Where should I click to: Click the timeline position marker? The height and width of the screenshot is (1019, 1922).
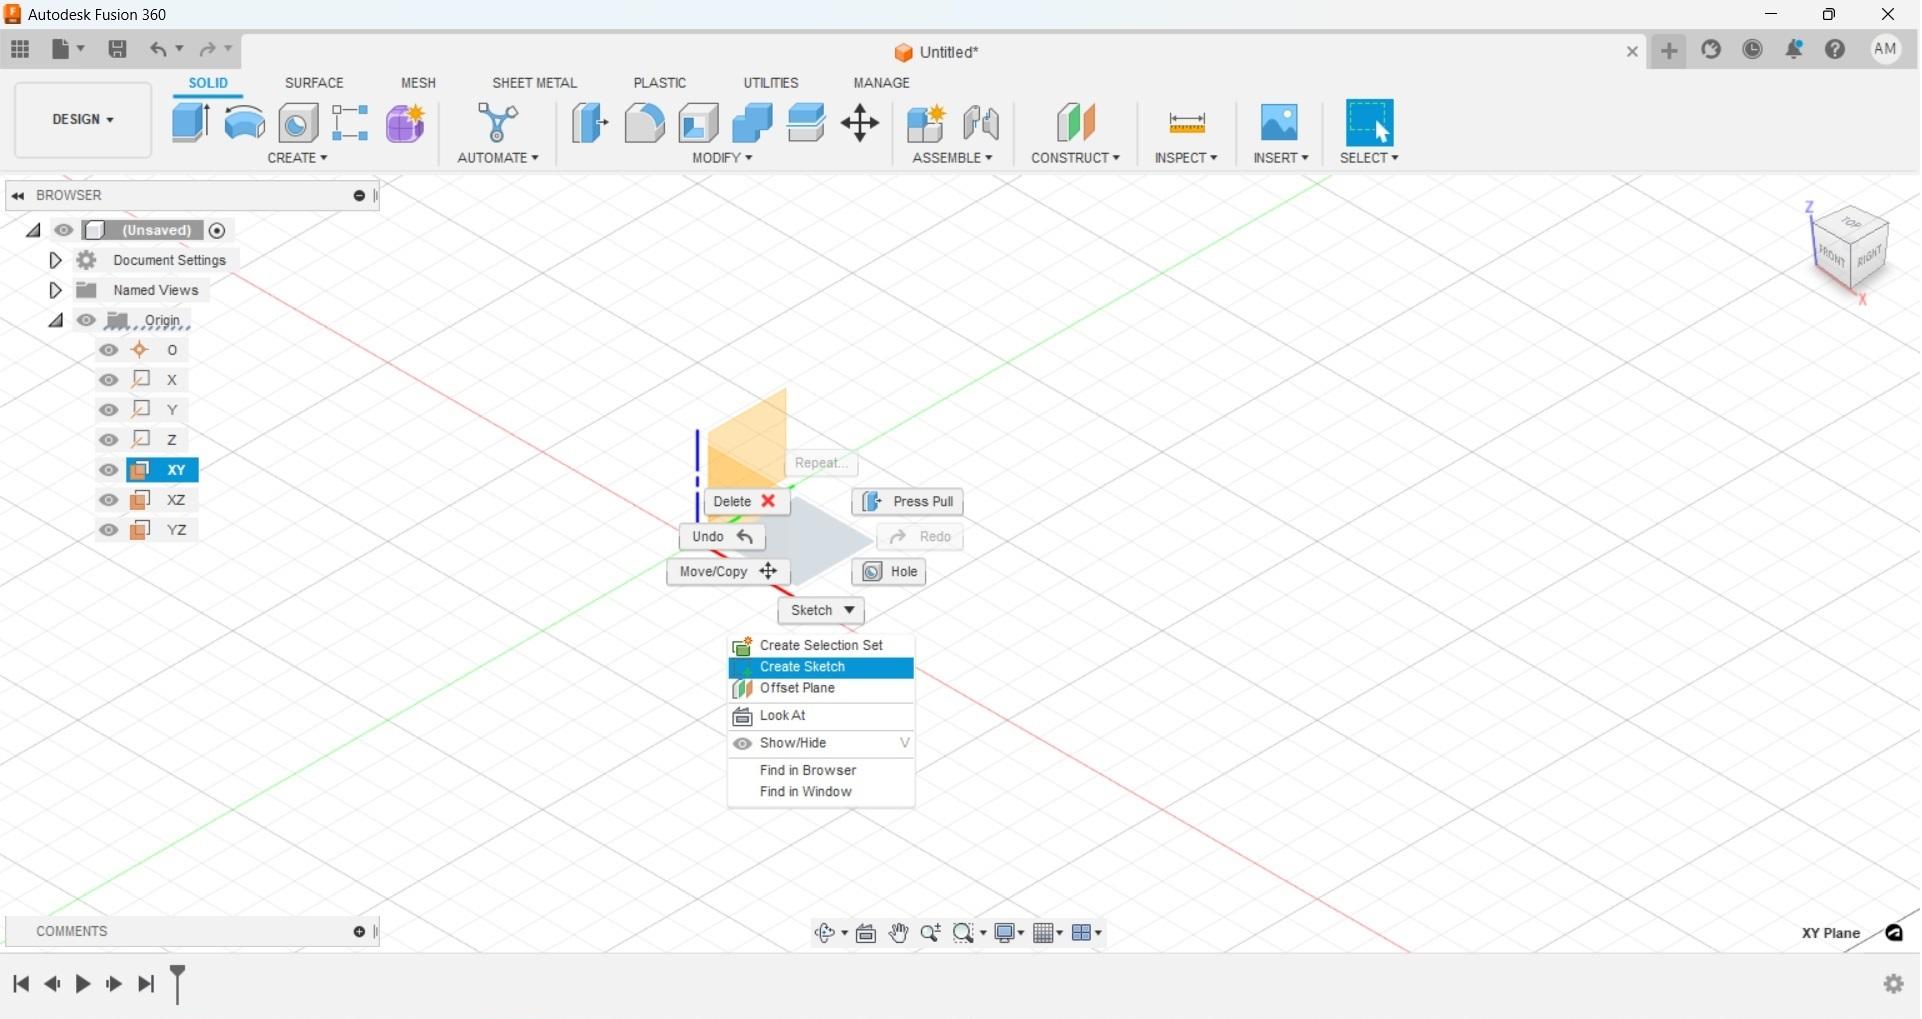(x=178, y=985)
